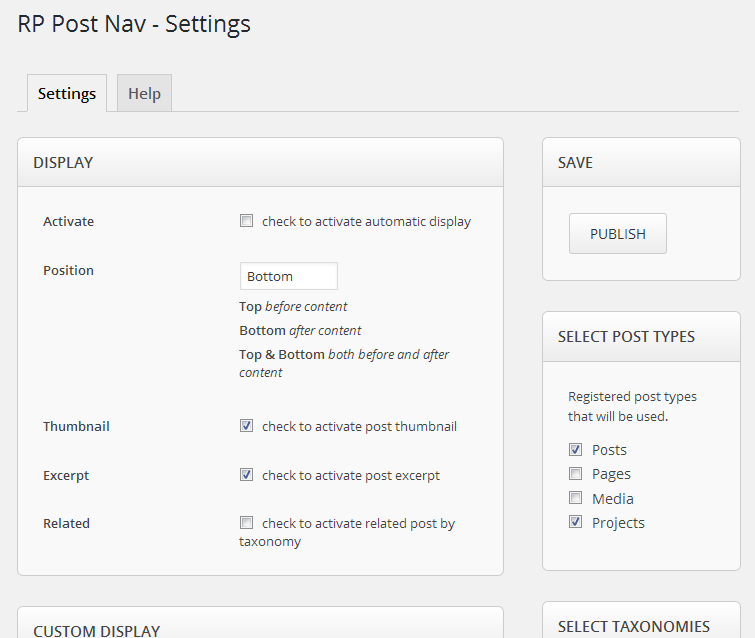The width and height of the screenshot is (755, 638).
Task: Toggle the SELECT POST TYPES panel header
Action: (641, 336)
